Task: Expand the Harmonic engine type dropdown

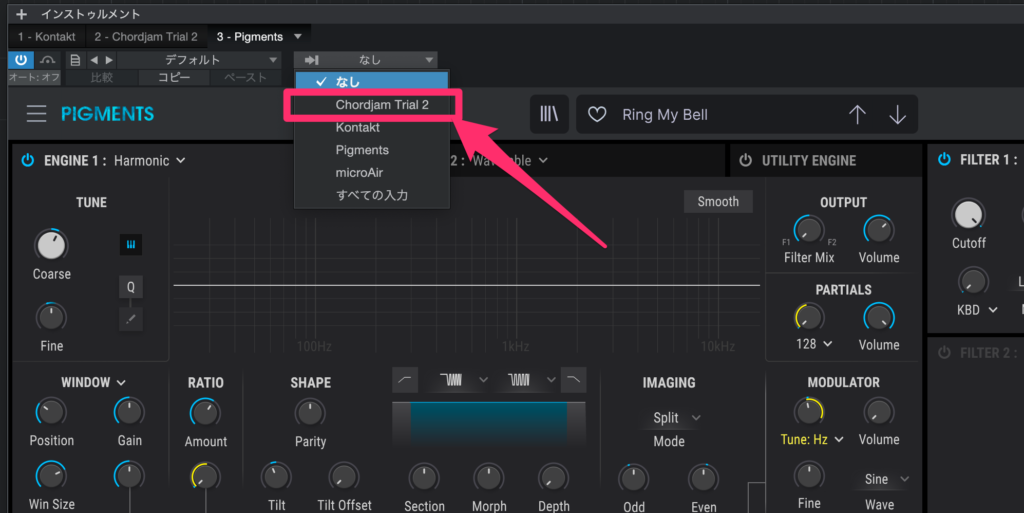Action: (149, 160)
